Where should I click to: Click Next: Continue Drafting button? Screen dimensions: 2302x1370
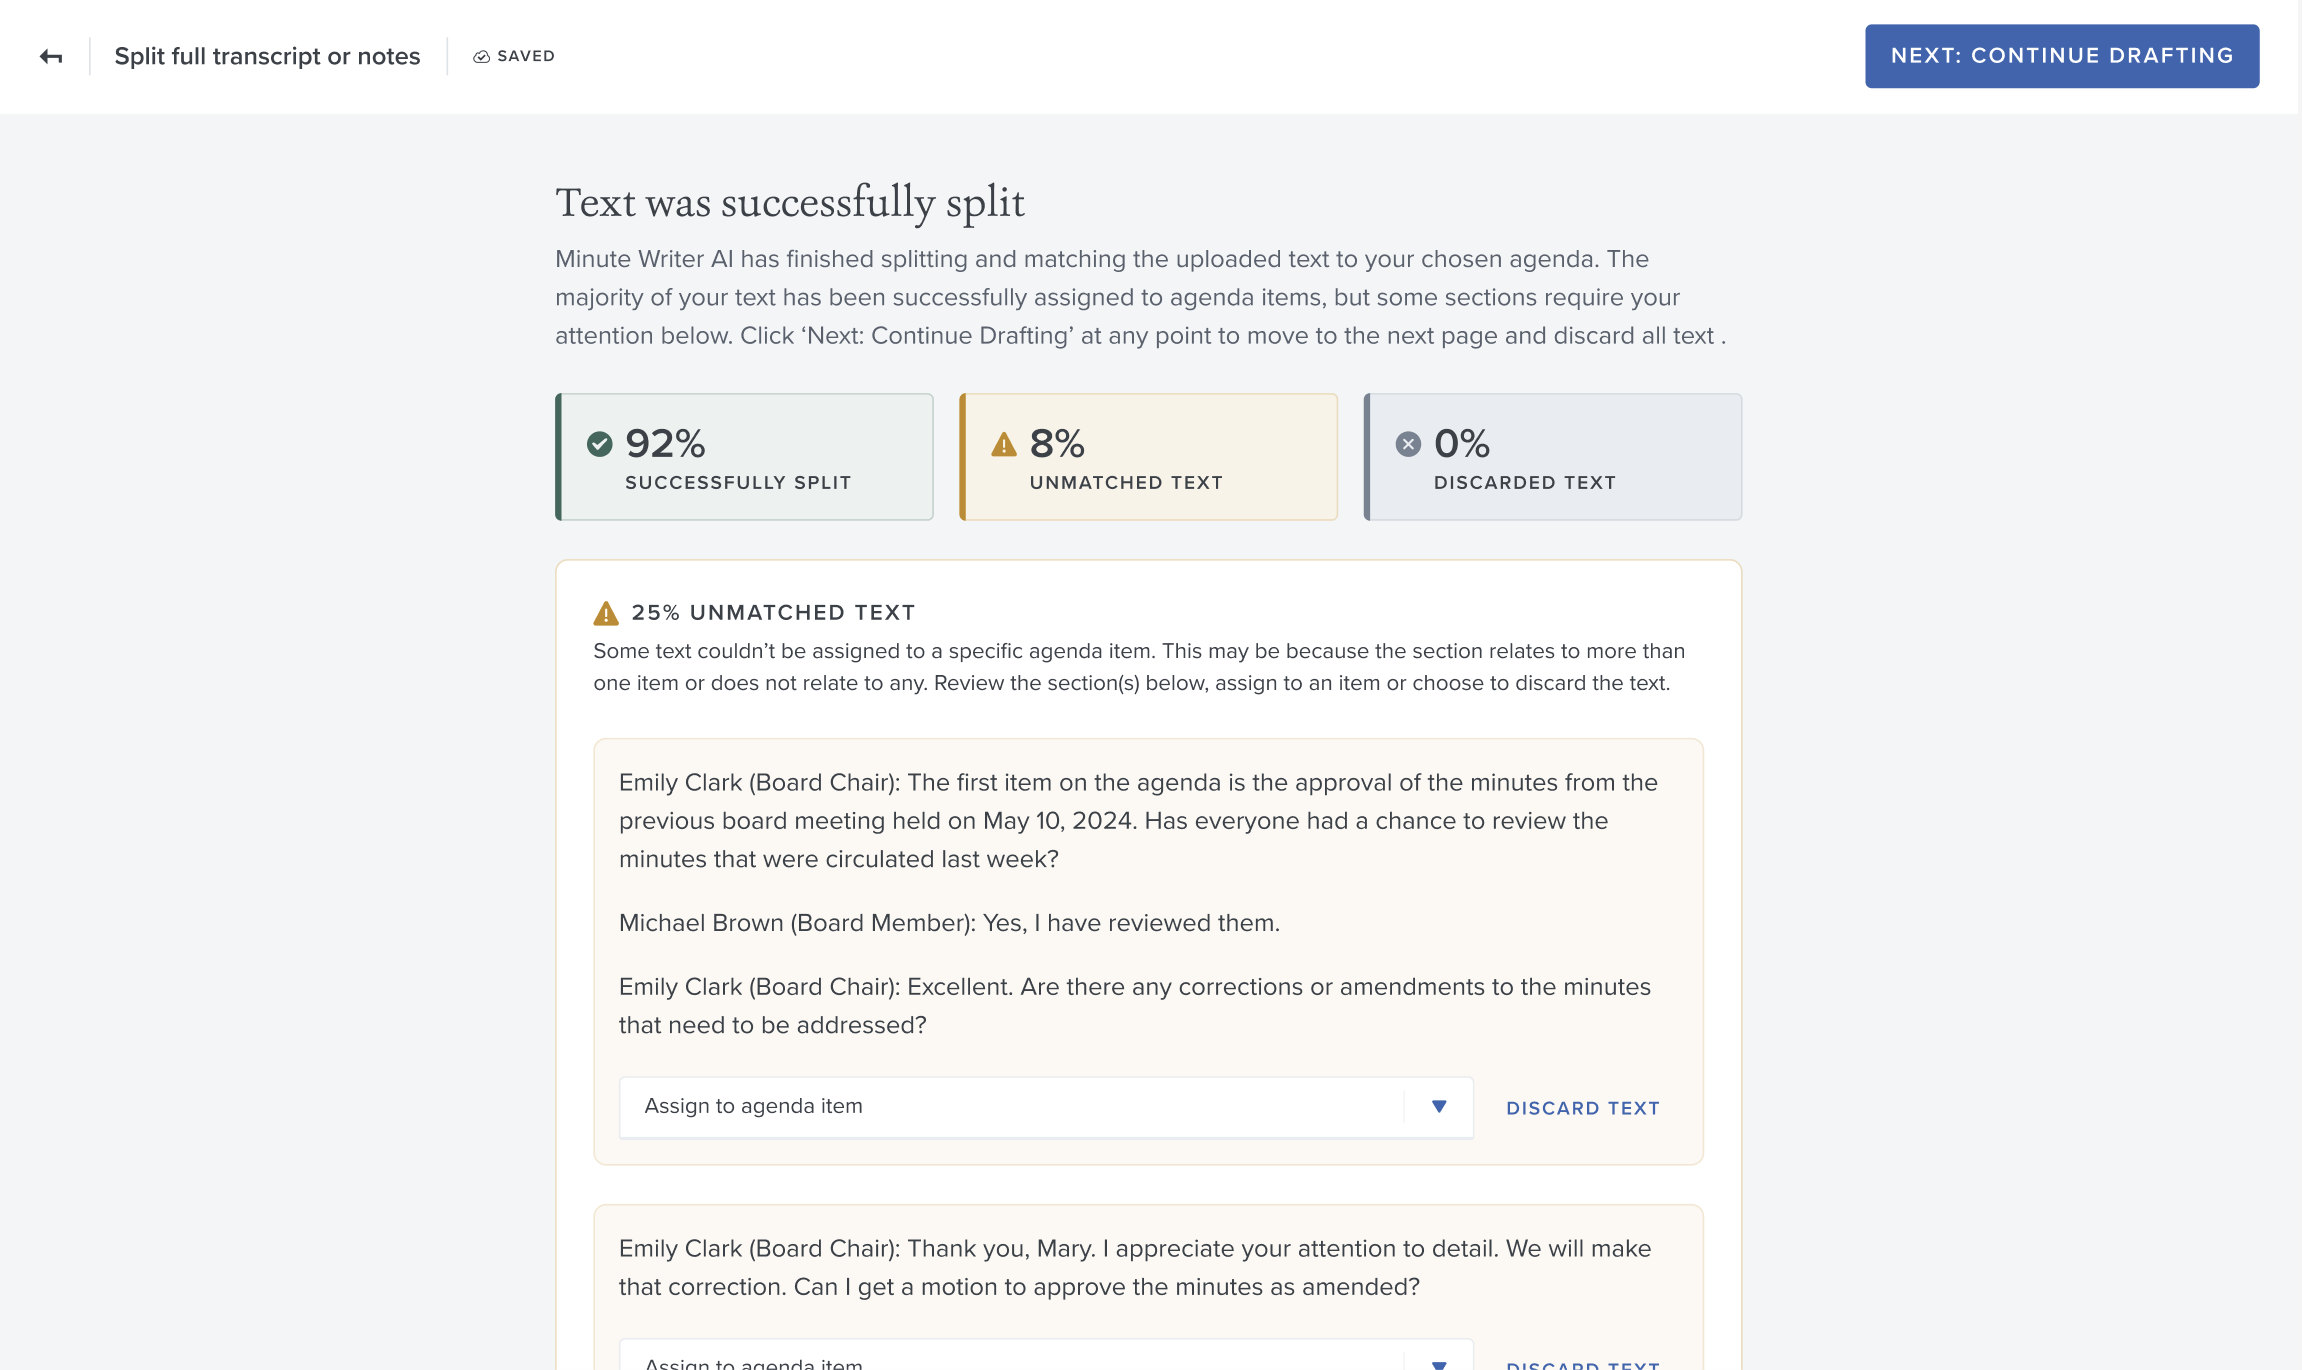click(x=2062, y=56)
